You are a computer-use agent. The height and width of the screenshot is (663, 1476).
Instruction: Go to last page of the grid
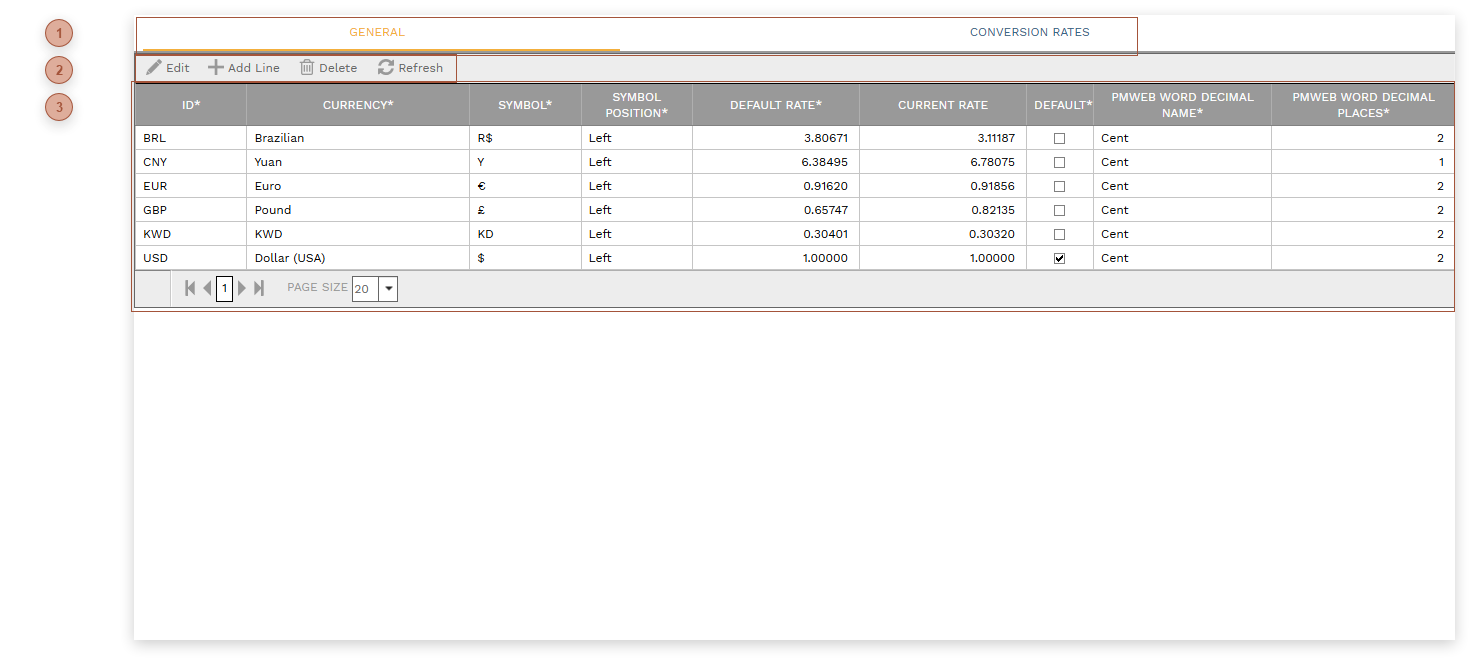click(x=259, y=289)
